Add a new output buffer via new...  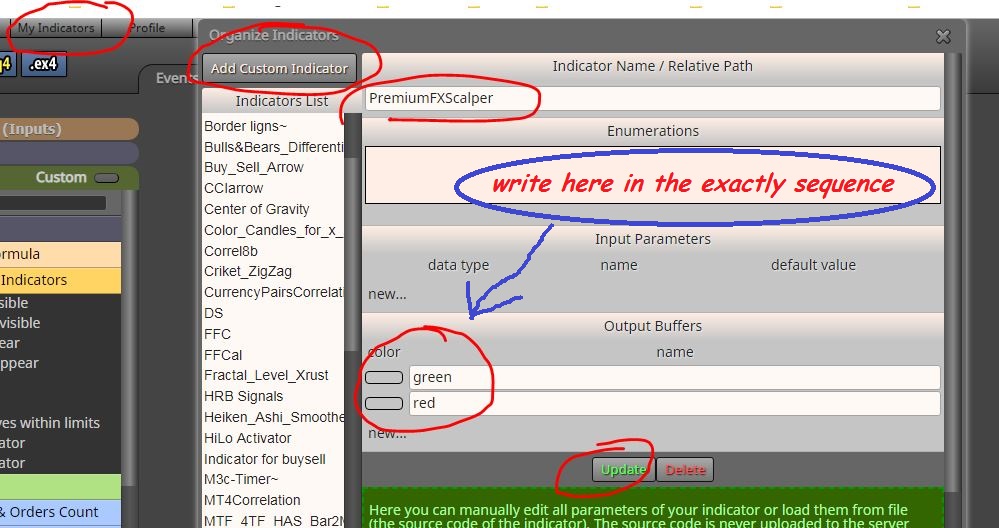click(387, 433)
